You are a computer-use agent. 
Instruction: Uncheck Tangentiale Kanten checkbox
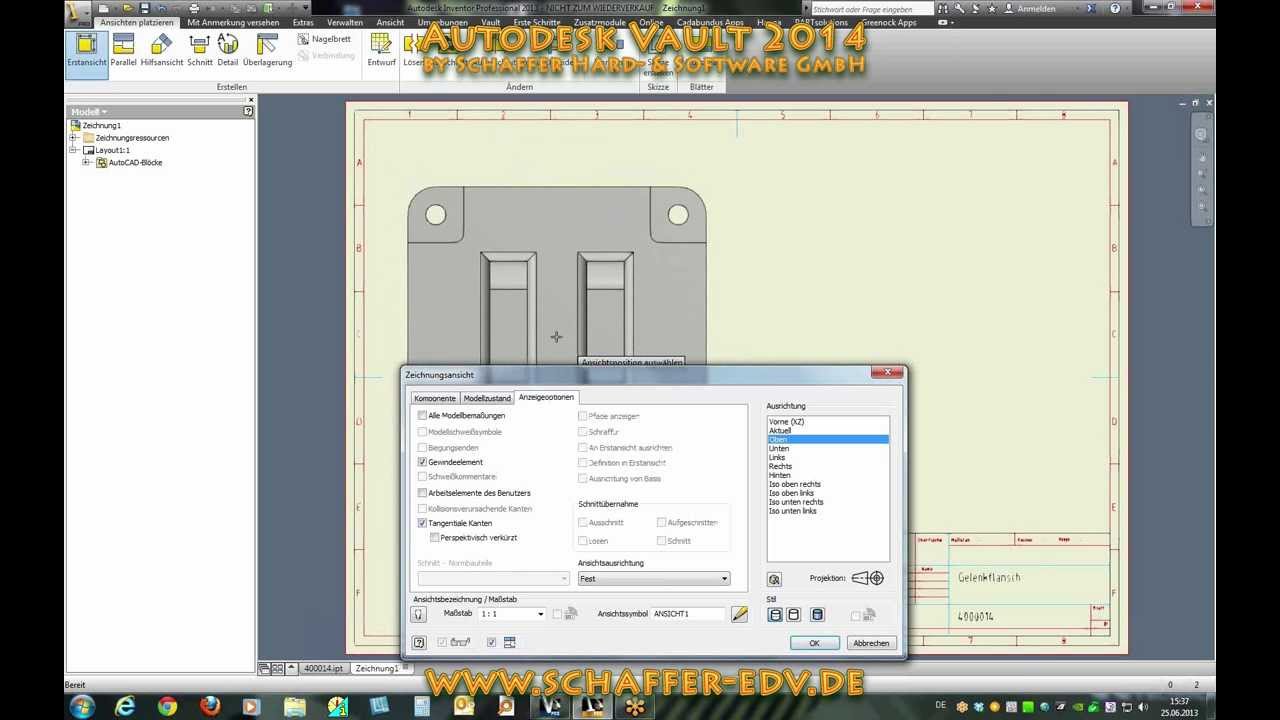click(x=422, y=523)
